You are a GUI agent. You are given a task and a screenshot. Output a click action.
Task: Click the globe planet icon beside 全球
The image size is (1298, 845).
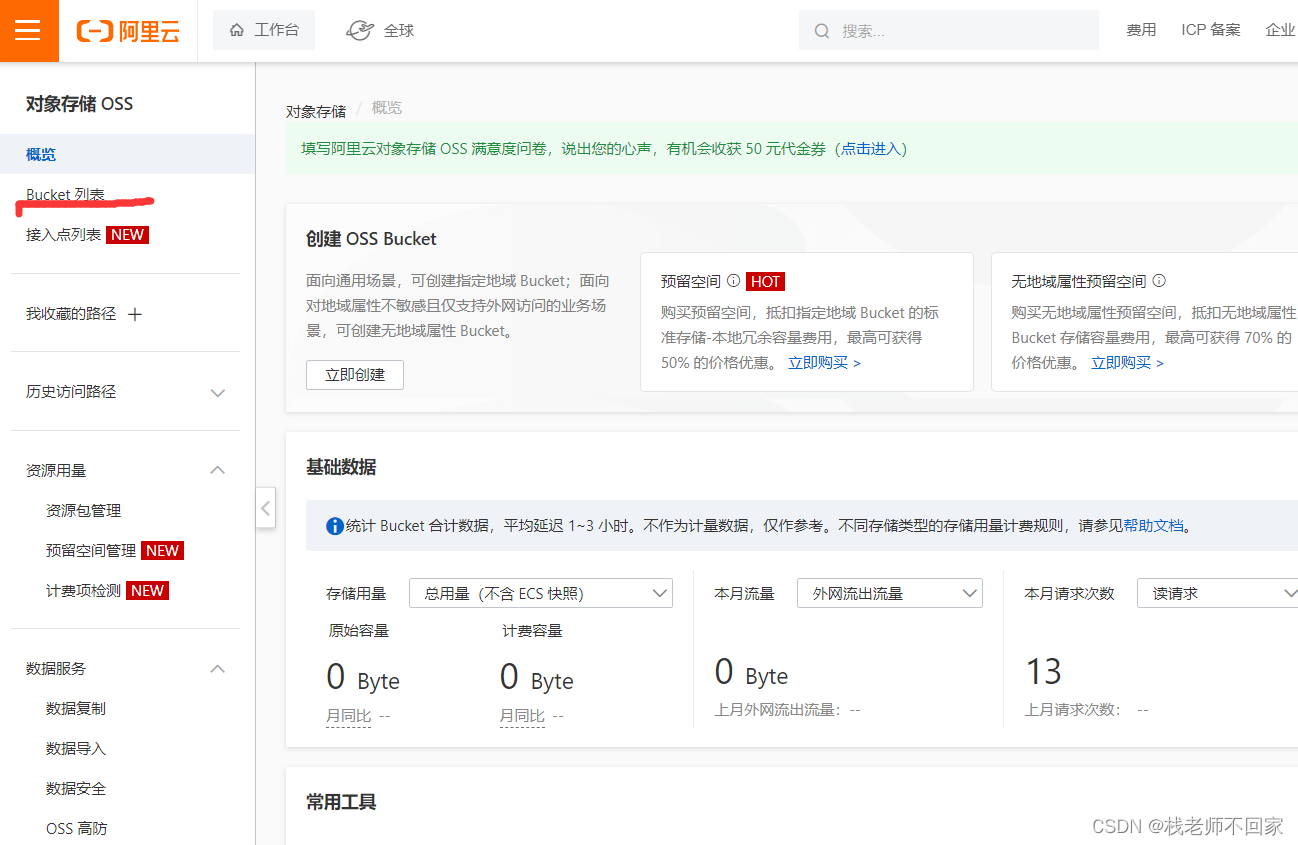(x=360, y=31)
